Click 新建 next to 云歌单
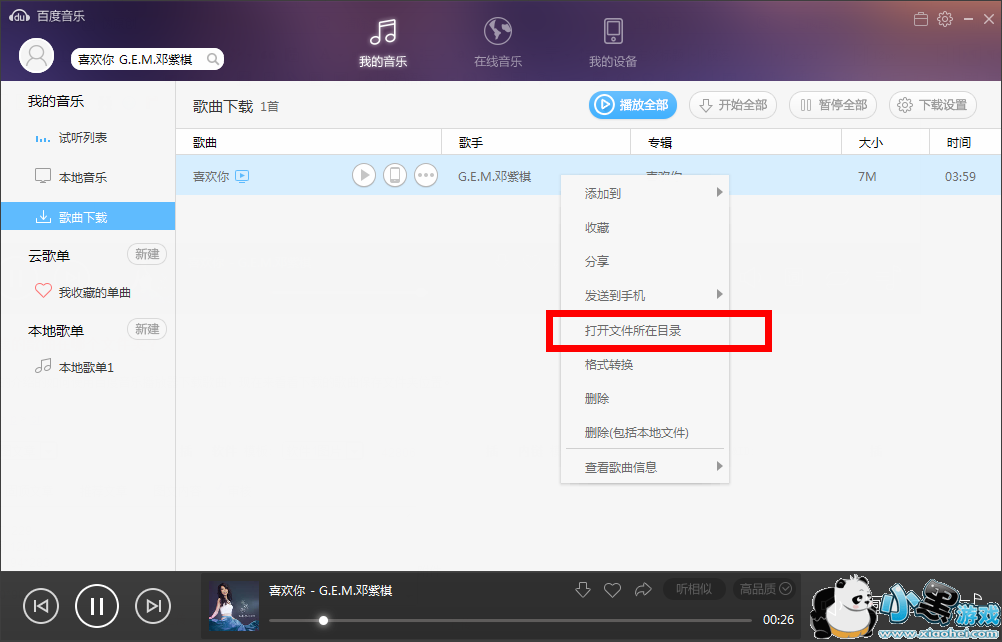This screenshot has height=642, width=1002. [147, 254]
